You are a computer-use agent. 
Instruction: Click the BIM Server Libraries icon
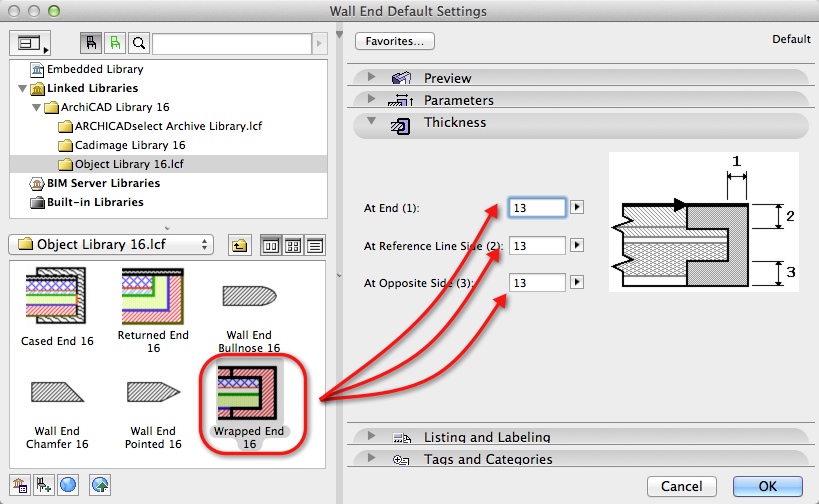click(37, 183)
